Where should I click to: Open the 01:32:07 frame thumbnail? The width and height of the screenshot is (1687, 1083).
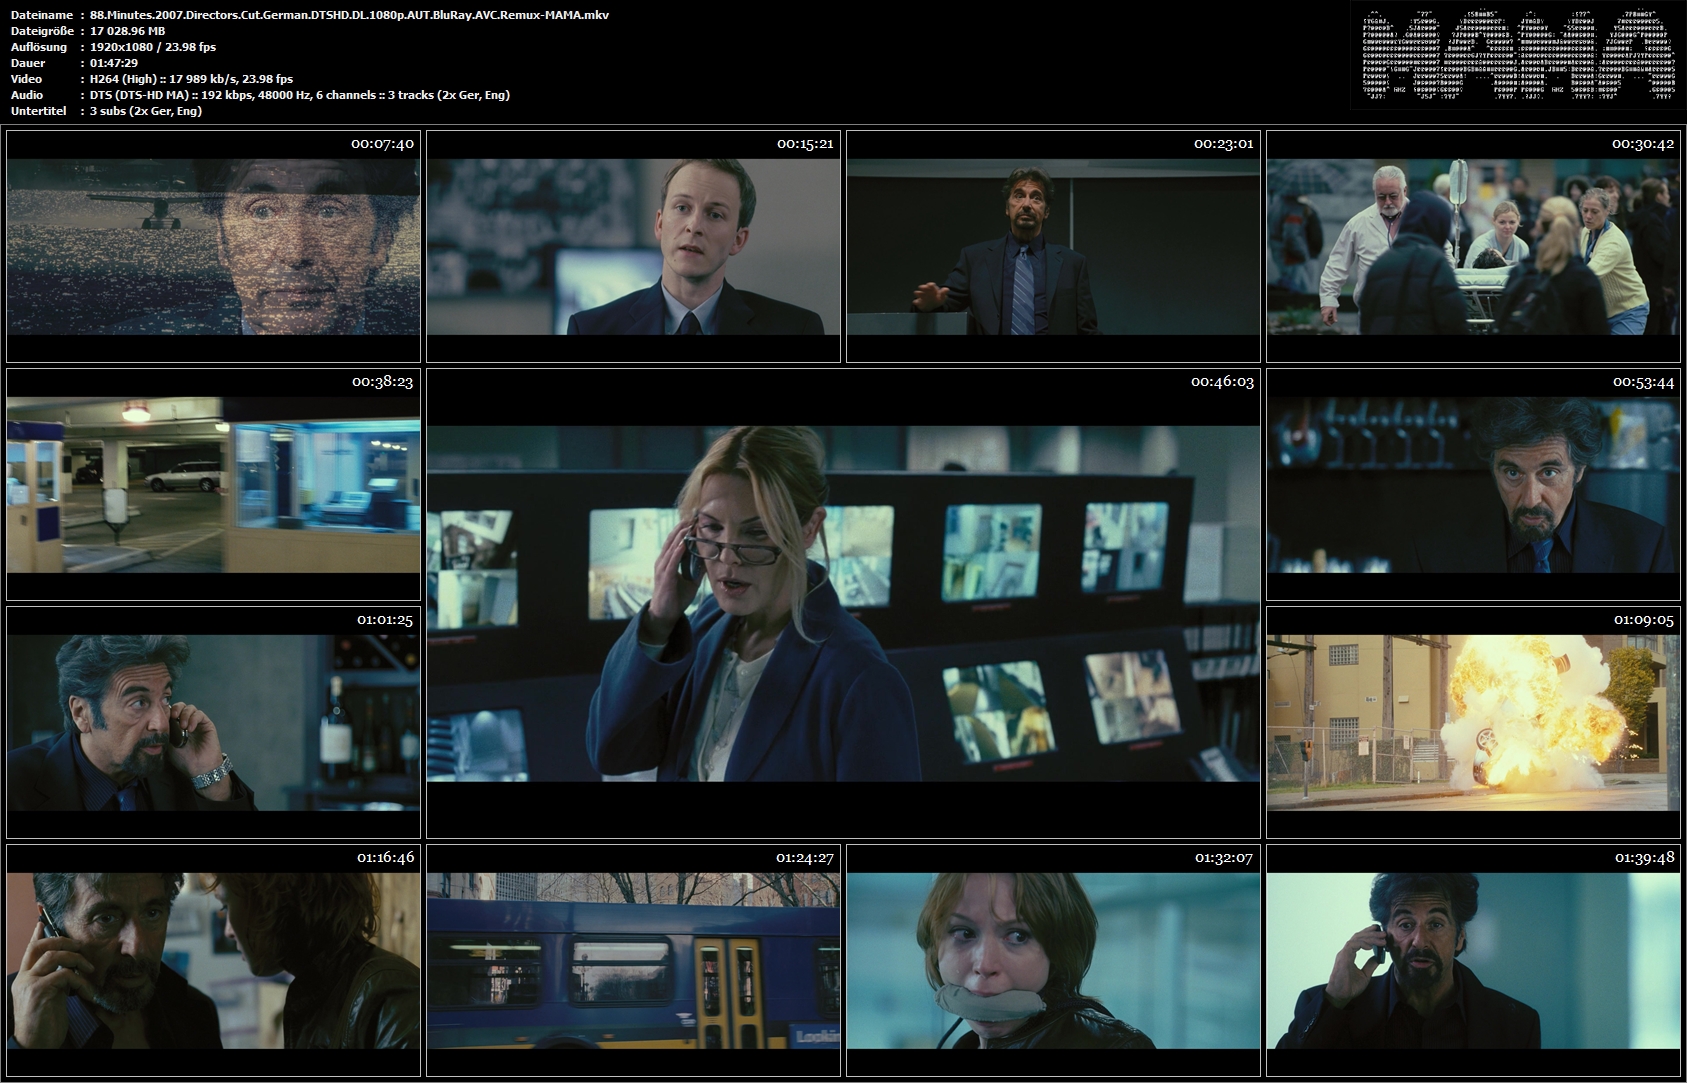(x=1053, y=960)
